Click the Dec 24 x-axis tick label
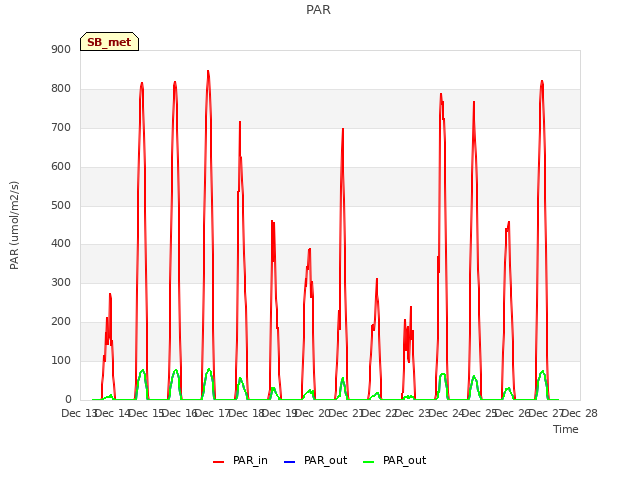This screenshot has width=640, height=480. pyautogui.click(x=446, y=413)
